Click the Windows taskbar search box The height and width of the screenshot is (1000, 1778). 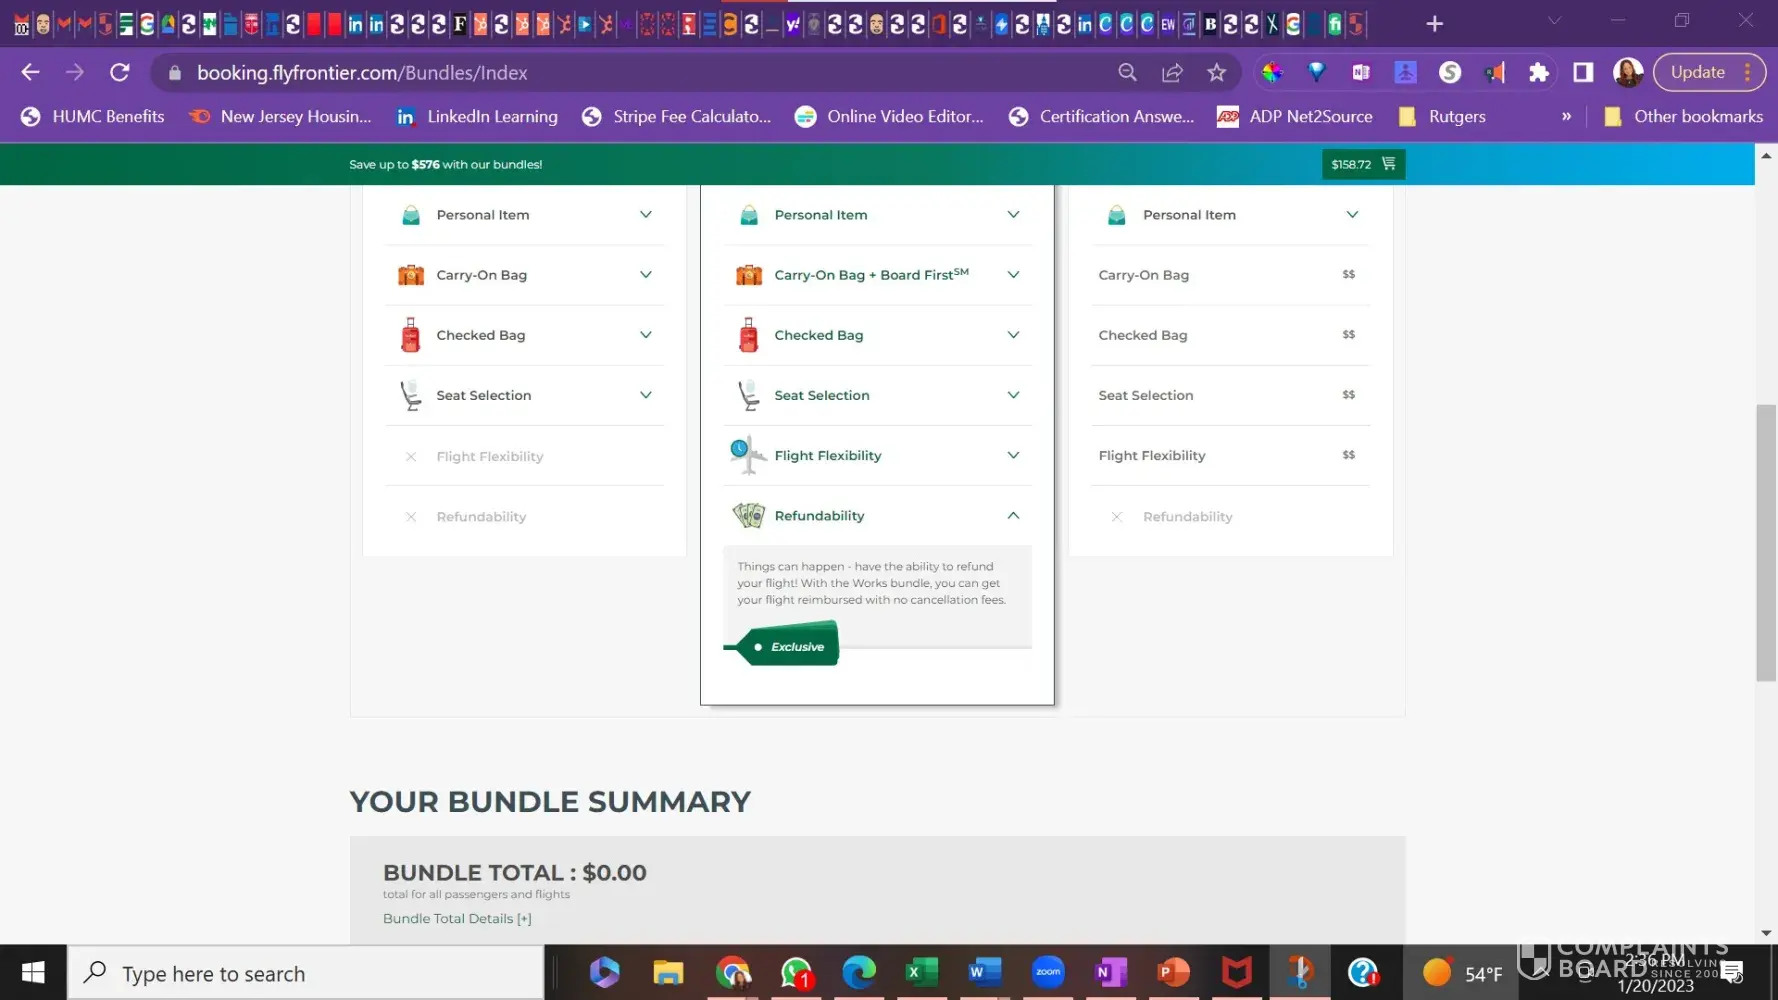(x=305, y=973)
